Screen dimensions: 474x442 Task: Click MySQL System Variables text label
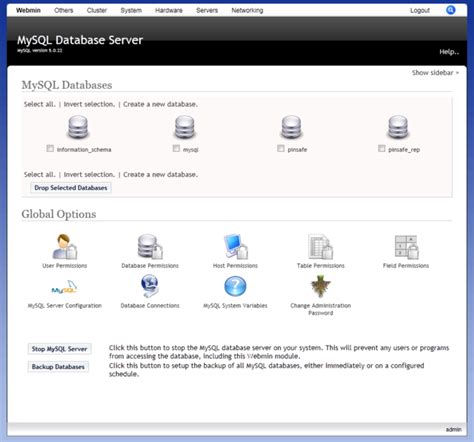235,306
